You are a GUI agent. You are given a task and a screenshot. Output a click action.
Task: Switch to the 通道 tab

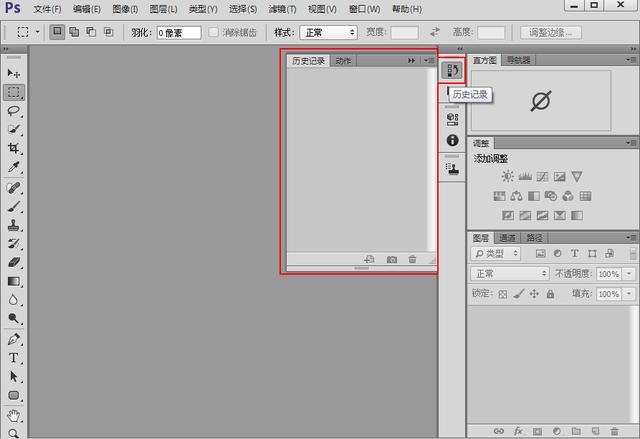pos(507,237)
